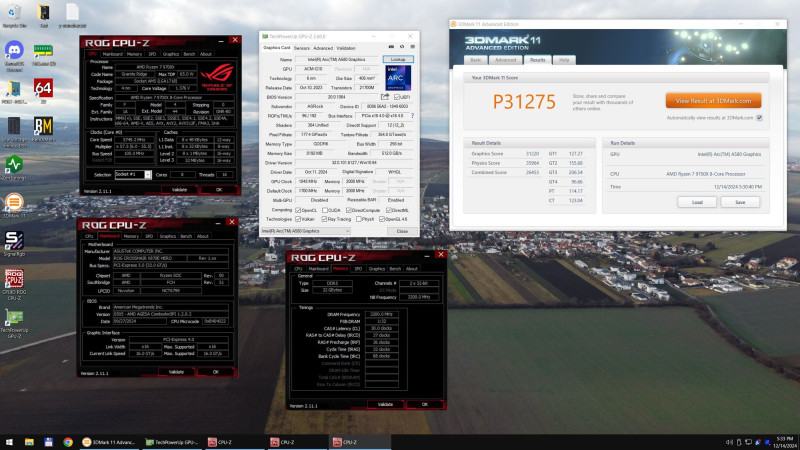
Task: Toggle the Ray Tracing checkbox
Action: click(x=324, y=219)
